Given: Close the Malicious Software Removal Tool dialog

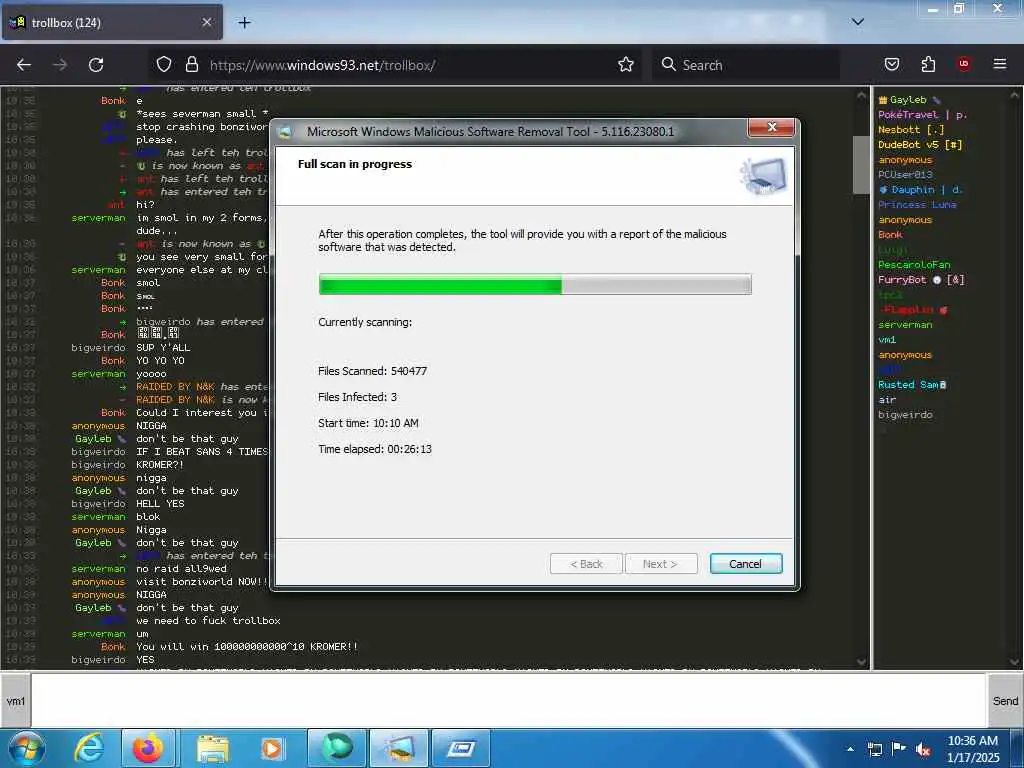Looking at the screenshot, I should tap(771, 127).
